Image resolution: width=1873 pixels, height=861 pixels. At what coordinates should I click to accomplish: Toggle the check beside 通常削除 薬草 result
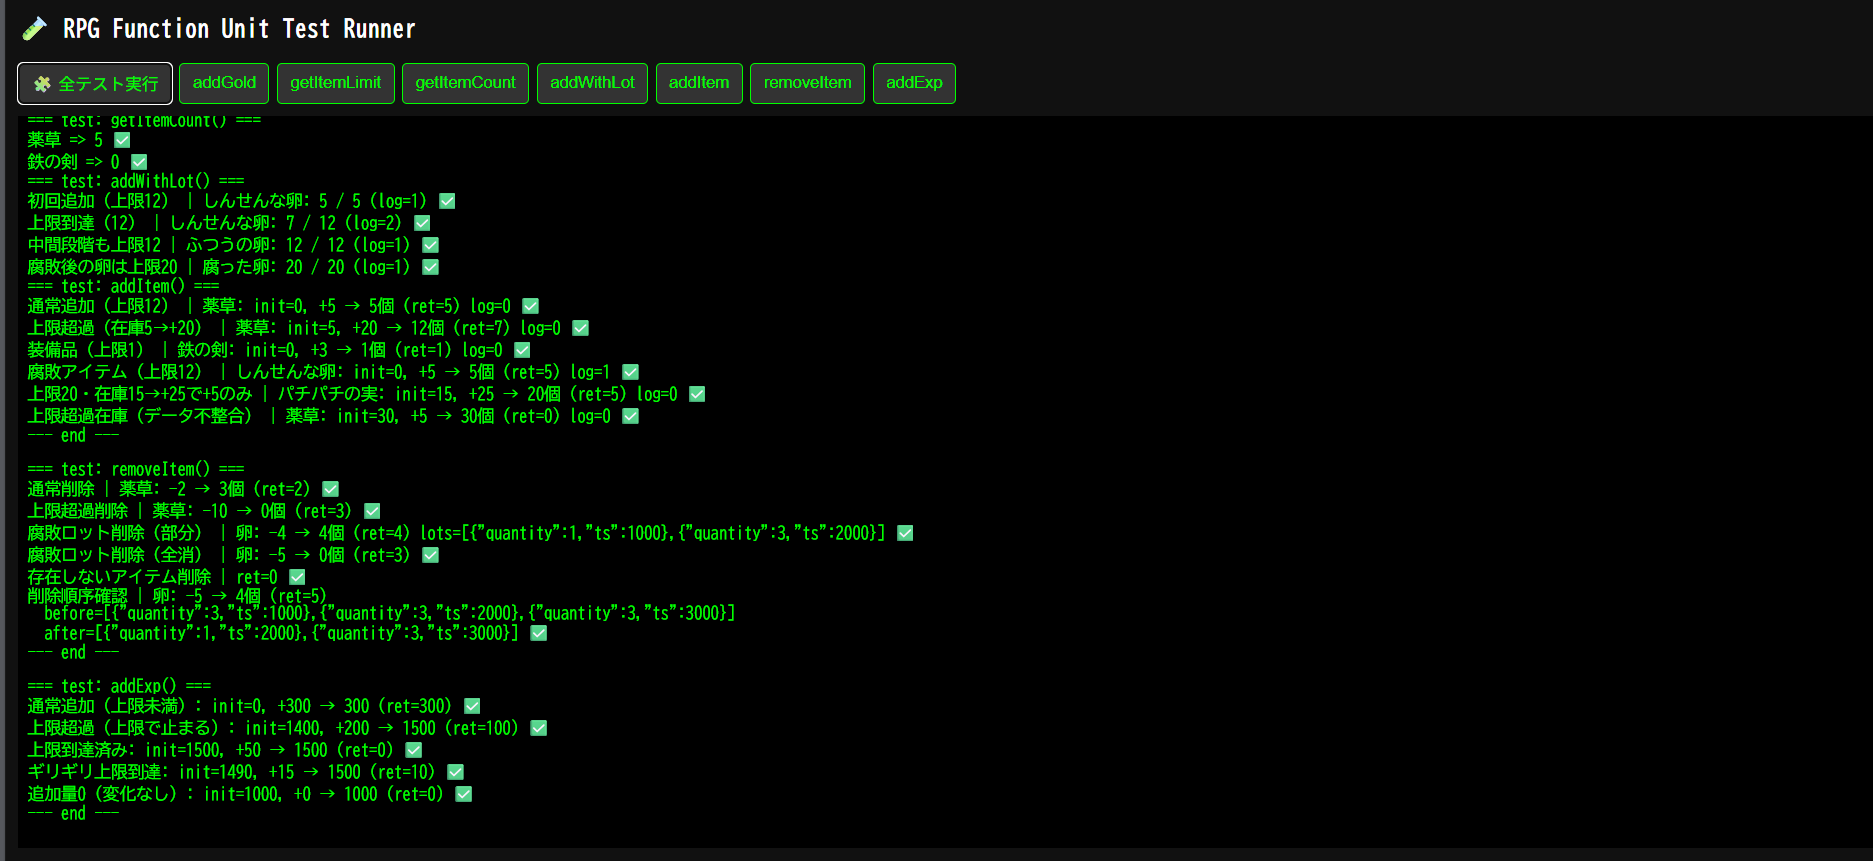pyautogui.click(x=331, y=489)
